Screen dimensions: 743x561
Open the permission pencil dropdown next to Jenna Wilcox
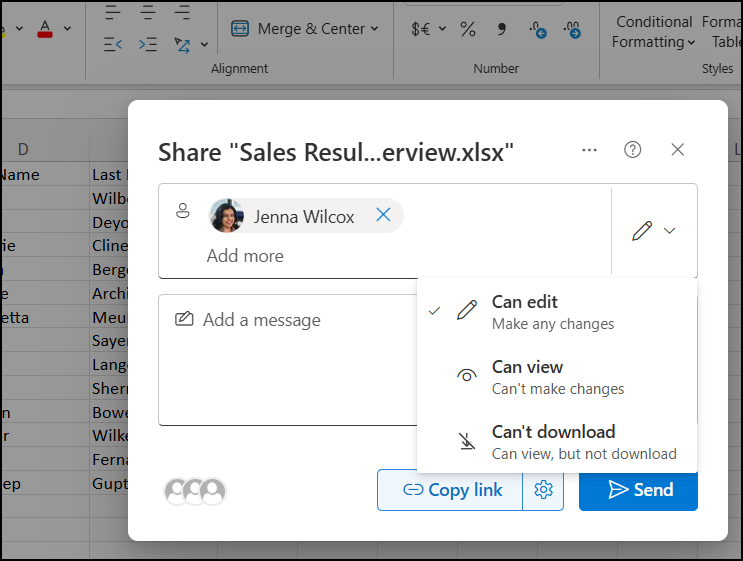tap(654, 231)
